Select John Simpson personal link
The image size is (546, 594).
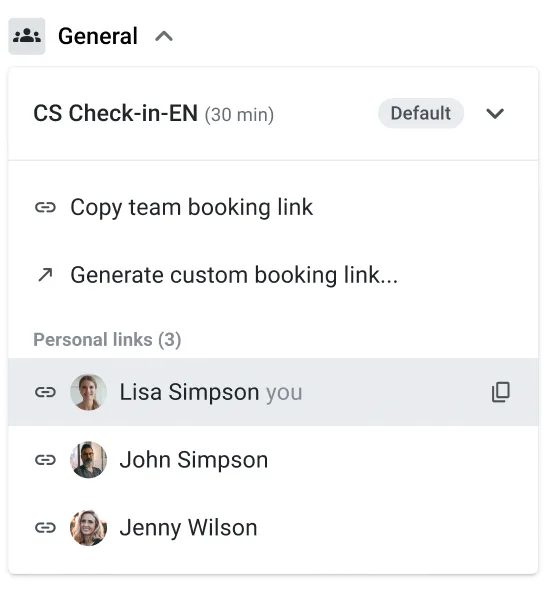click(x=273, y=460)
